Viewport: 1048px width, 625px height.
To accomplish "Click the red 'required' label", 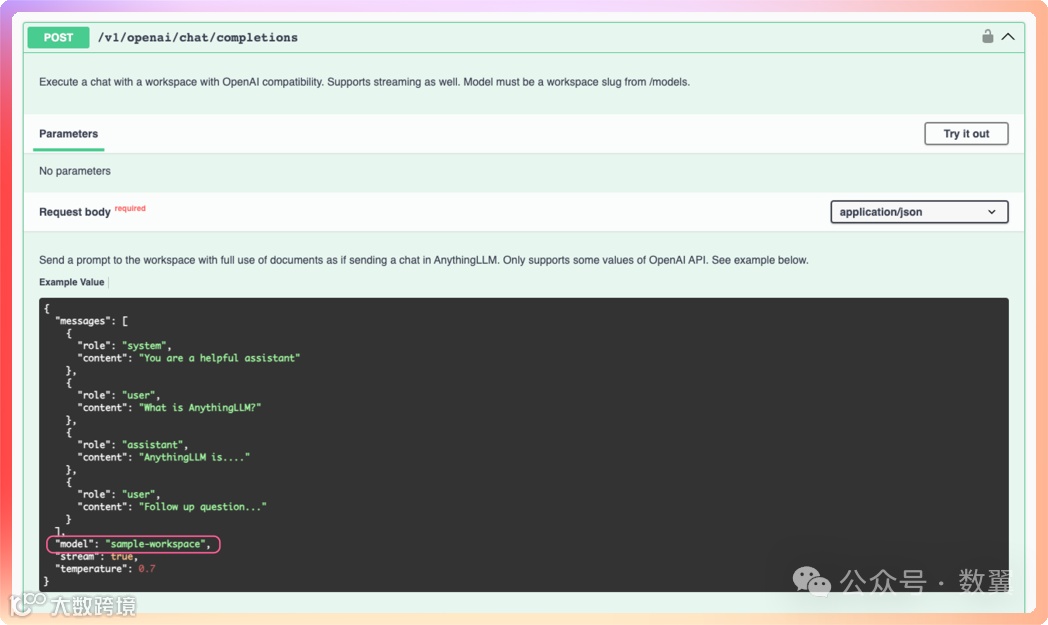I will pos(130,209).
